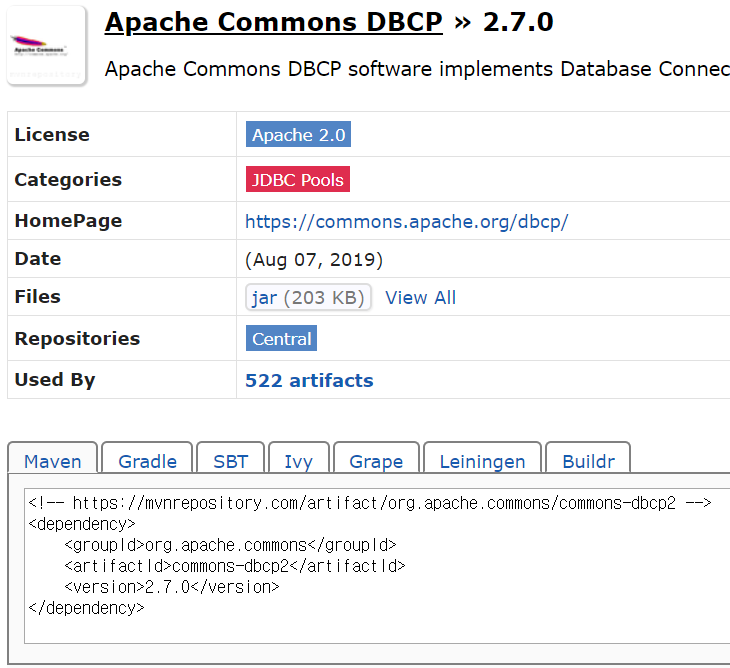The height and width of the screenshot is (668, 730).
Task: Click the JDBC Pools category badge
Action: (x=297, y=179)
